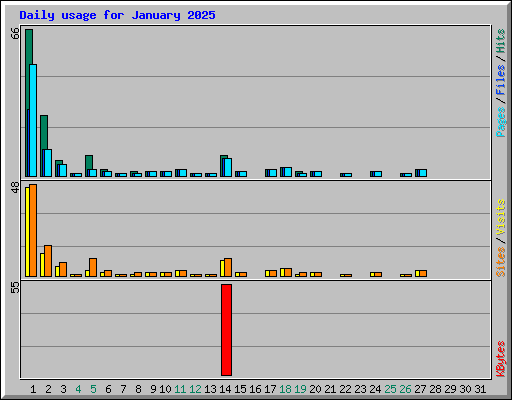Click the green weekend day 25 label
The image size is (512, 400).
[x=390, y=389]
